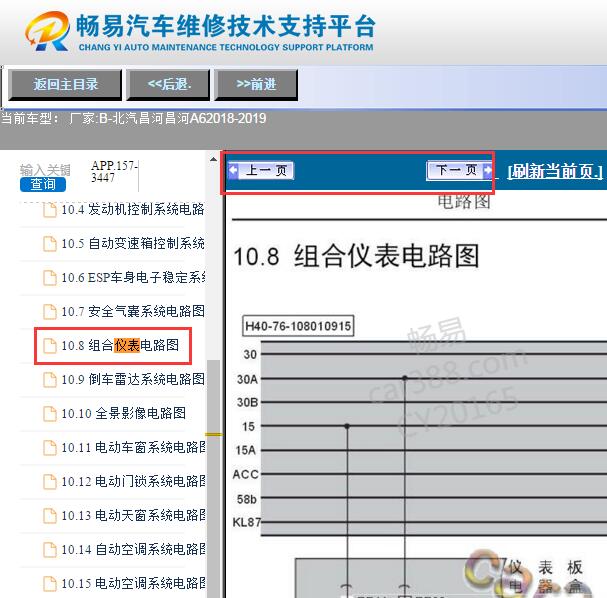This screenshot has height=598, width=607.
Task: Open 10.10 全景影像电路图 item
Action: [x=123, y=413]
